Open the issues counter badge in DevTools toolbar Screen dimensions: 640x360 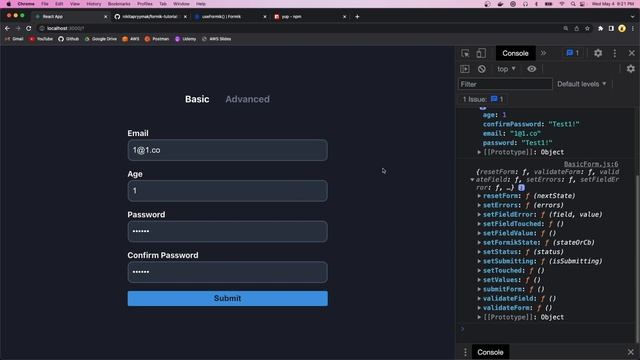[x=572, y=53]
